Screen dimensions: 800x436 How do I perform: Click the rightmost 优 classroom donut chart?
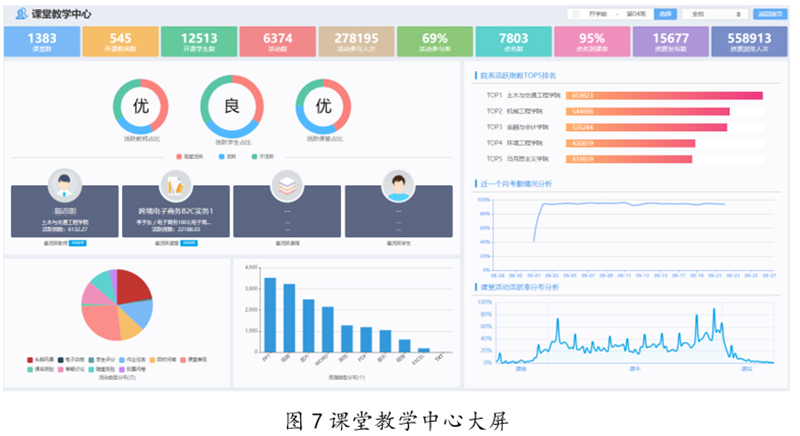(323, 106)
